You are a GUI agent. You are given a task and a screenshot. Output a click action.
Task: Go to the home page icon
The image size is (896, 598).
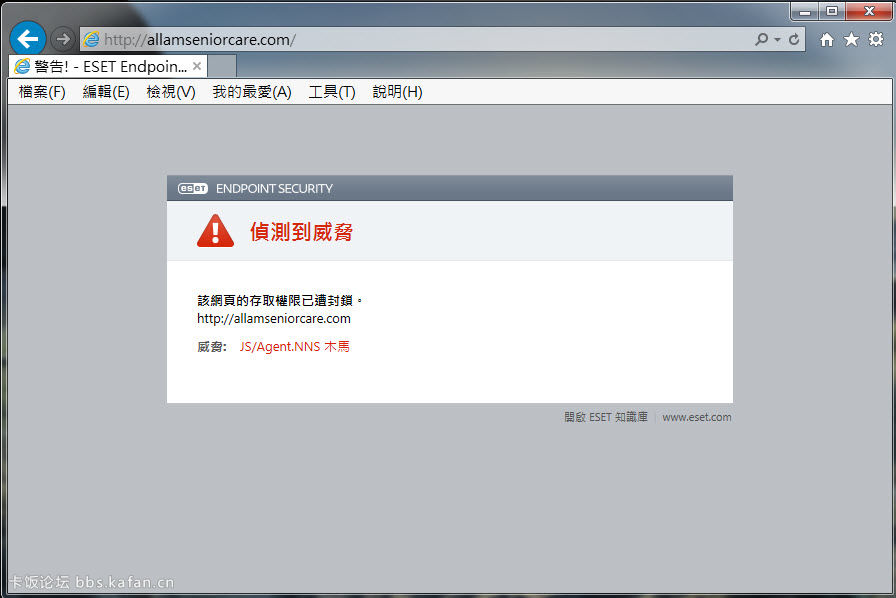(826, 39)
